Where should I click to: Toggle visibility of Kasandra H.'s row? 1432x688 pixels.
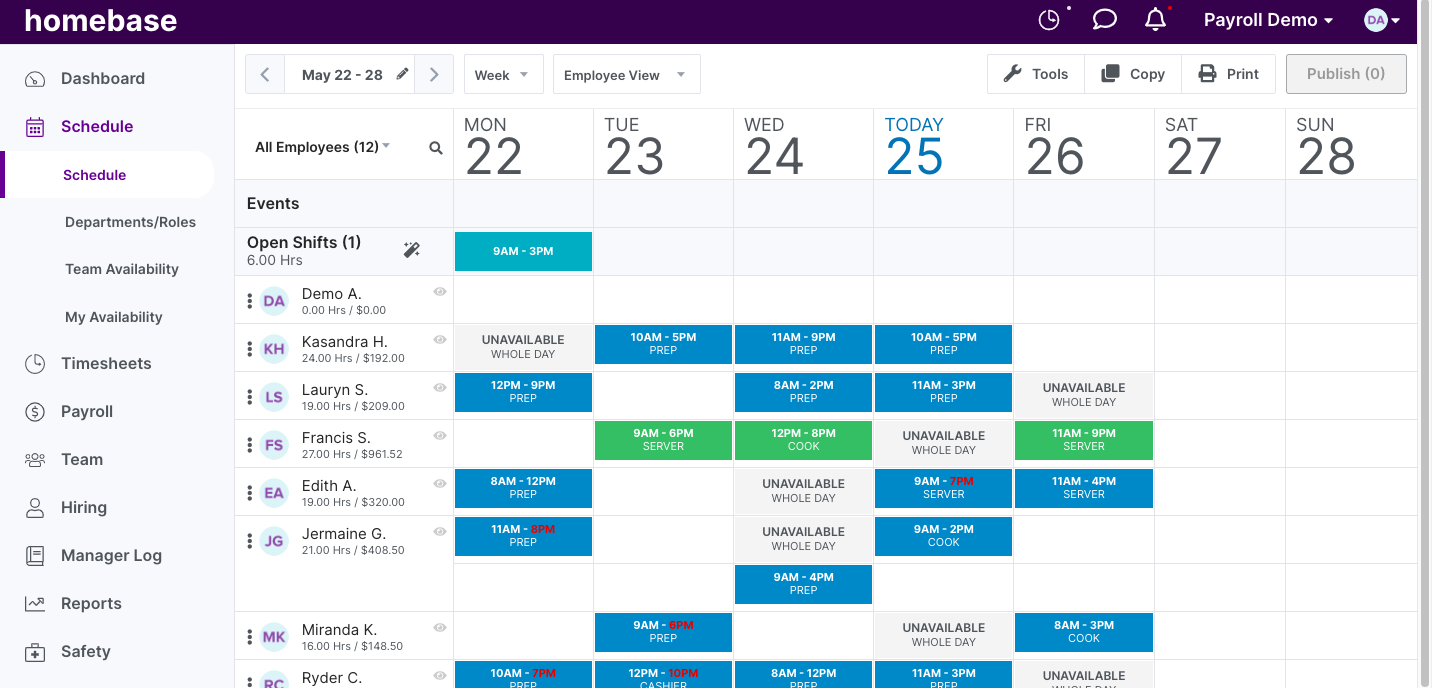[439, 339]
